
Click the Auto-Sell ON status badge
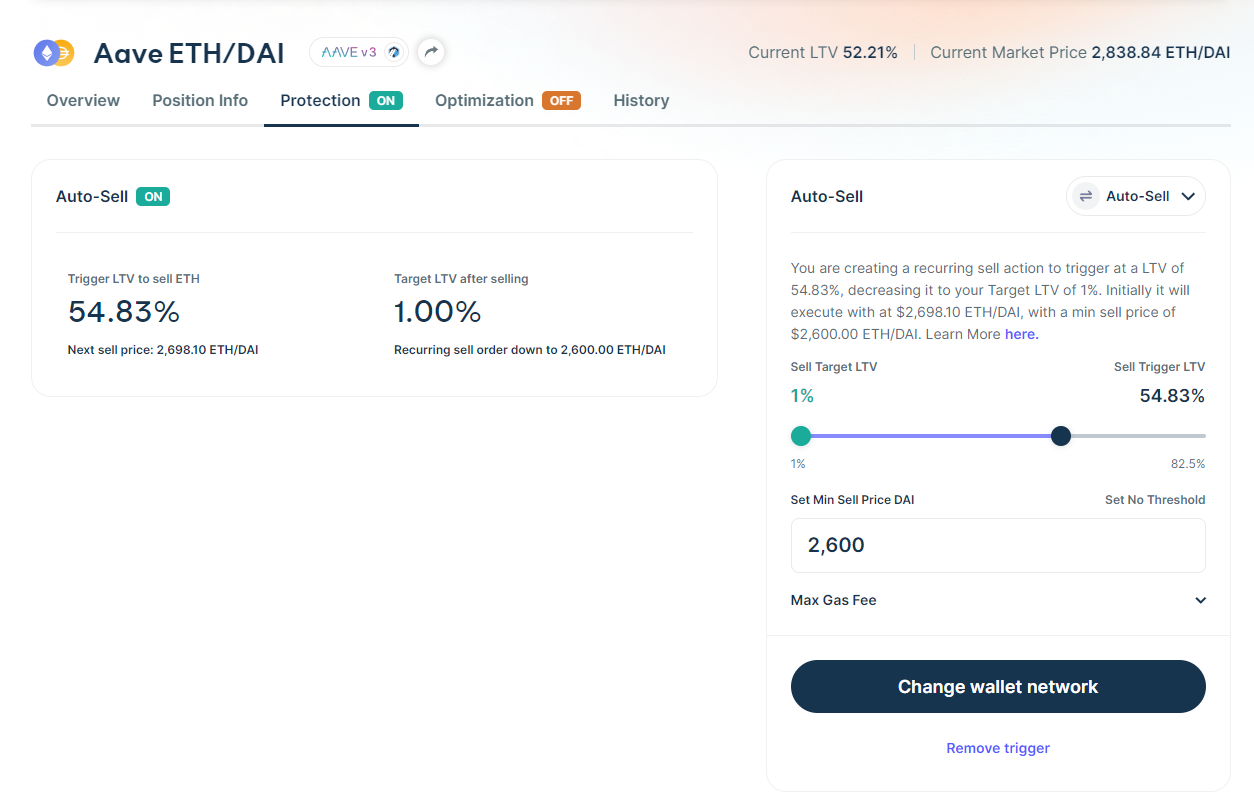[153, 196]
